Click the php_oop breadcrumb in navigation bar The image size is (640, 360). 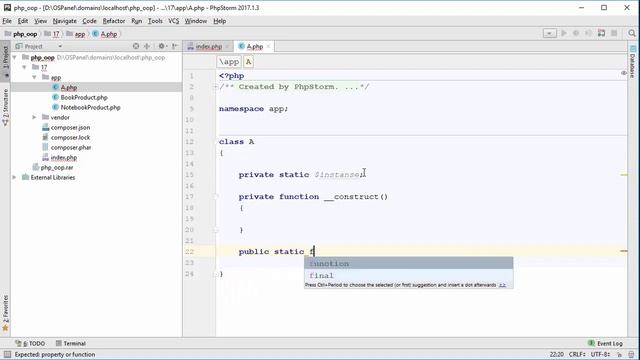[21, 34]
